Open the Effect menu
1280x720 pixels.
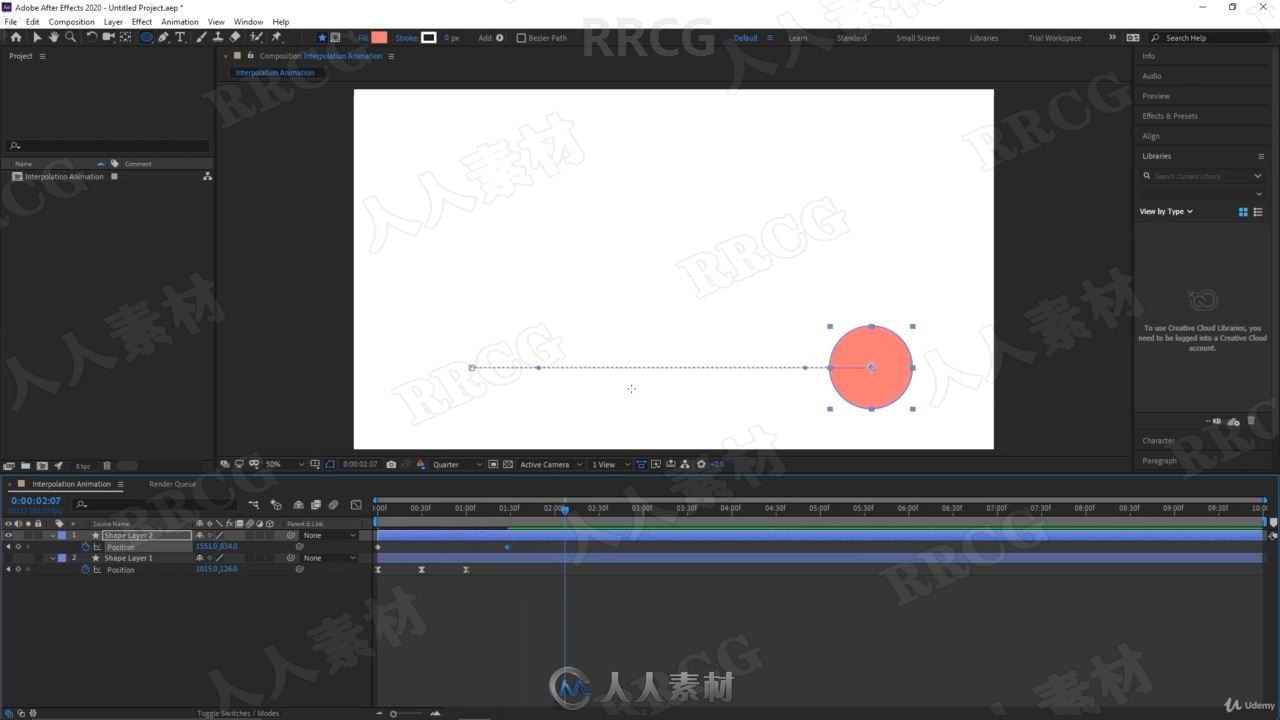coord(142,21)
